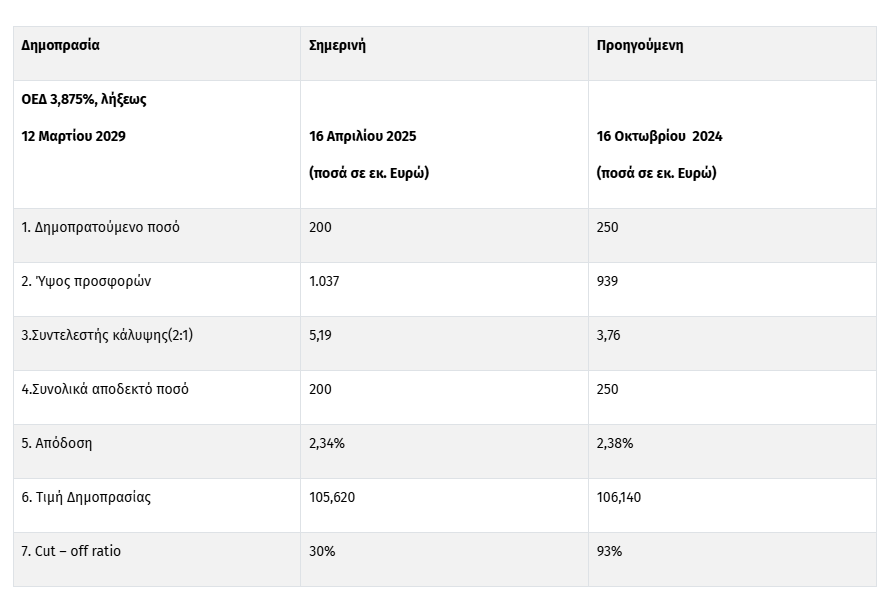The image size is (887, 613).
Task: Click the Δημοπρασία column header
Action: click(x=60, y=45)
